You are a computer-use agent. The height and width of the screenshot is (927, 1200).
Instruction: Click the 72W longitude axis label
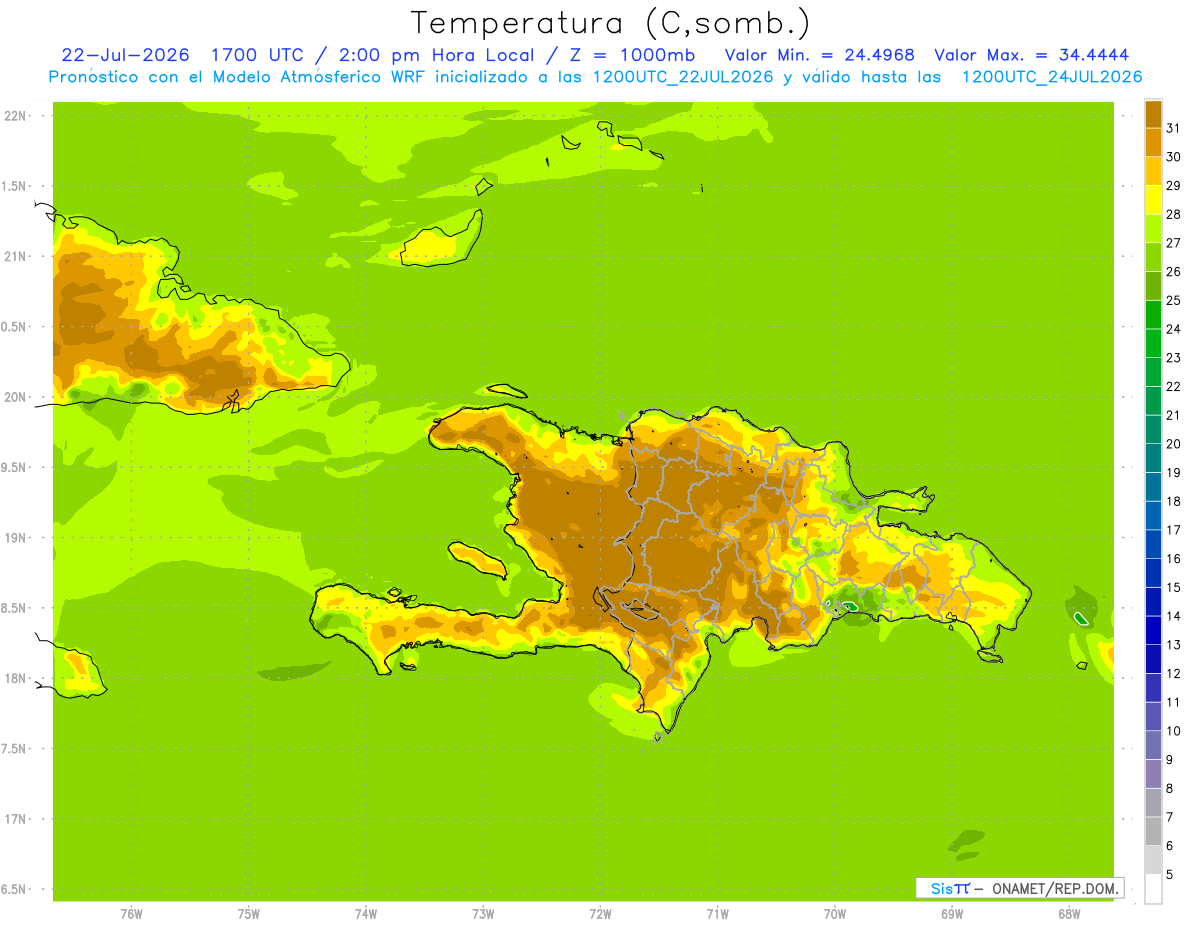tap(600, 913)
